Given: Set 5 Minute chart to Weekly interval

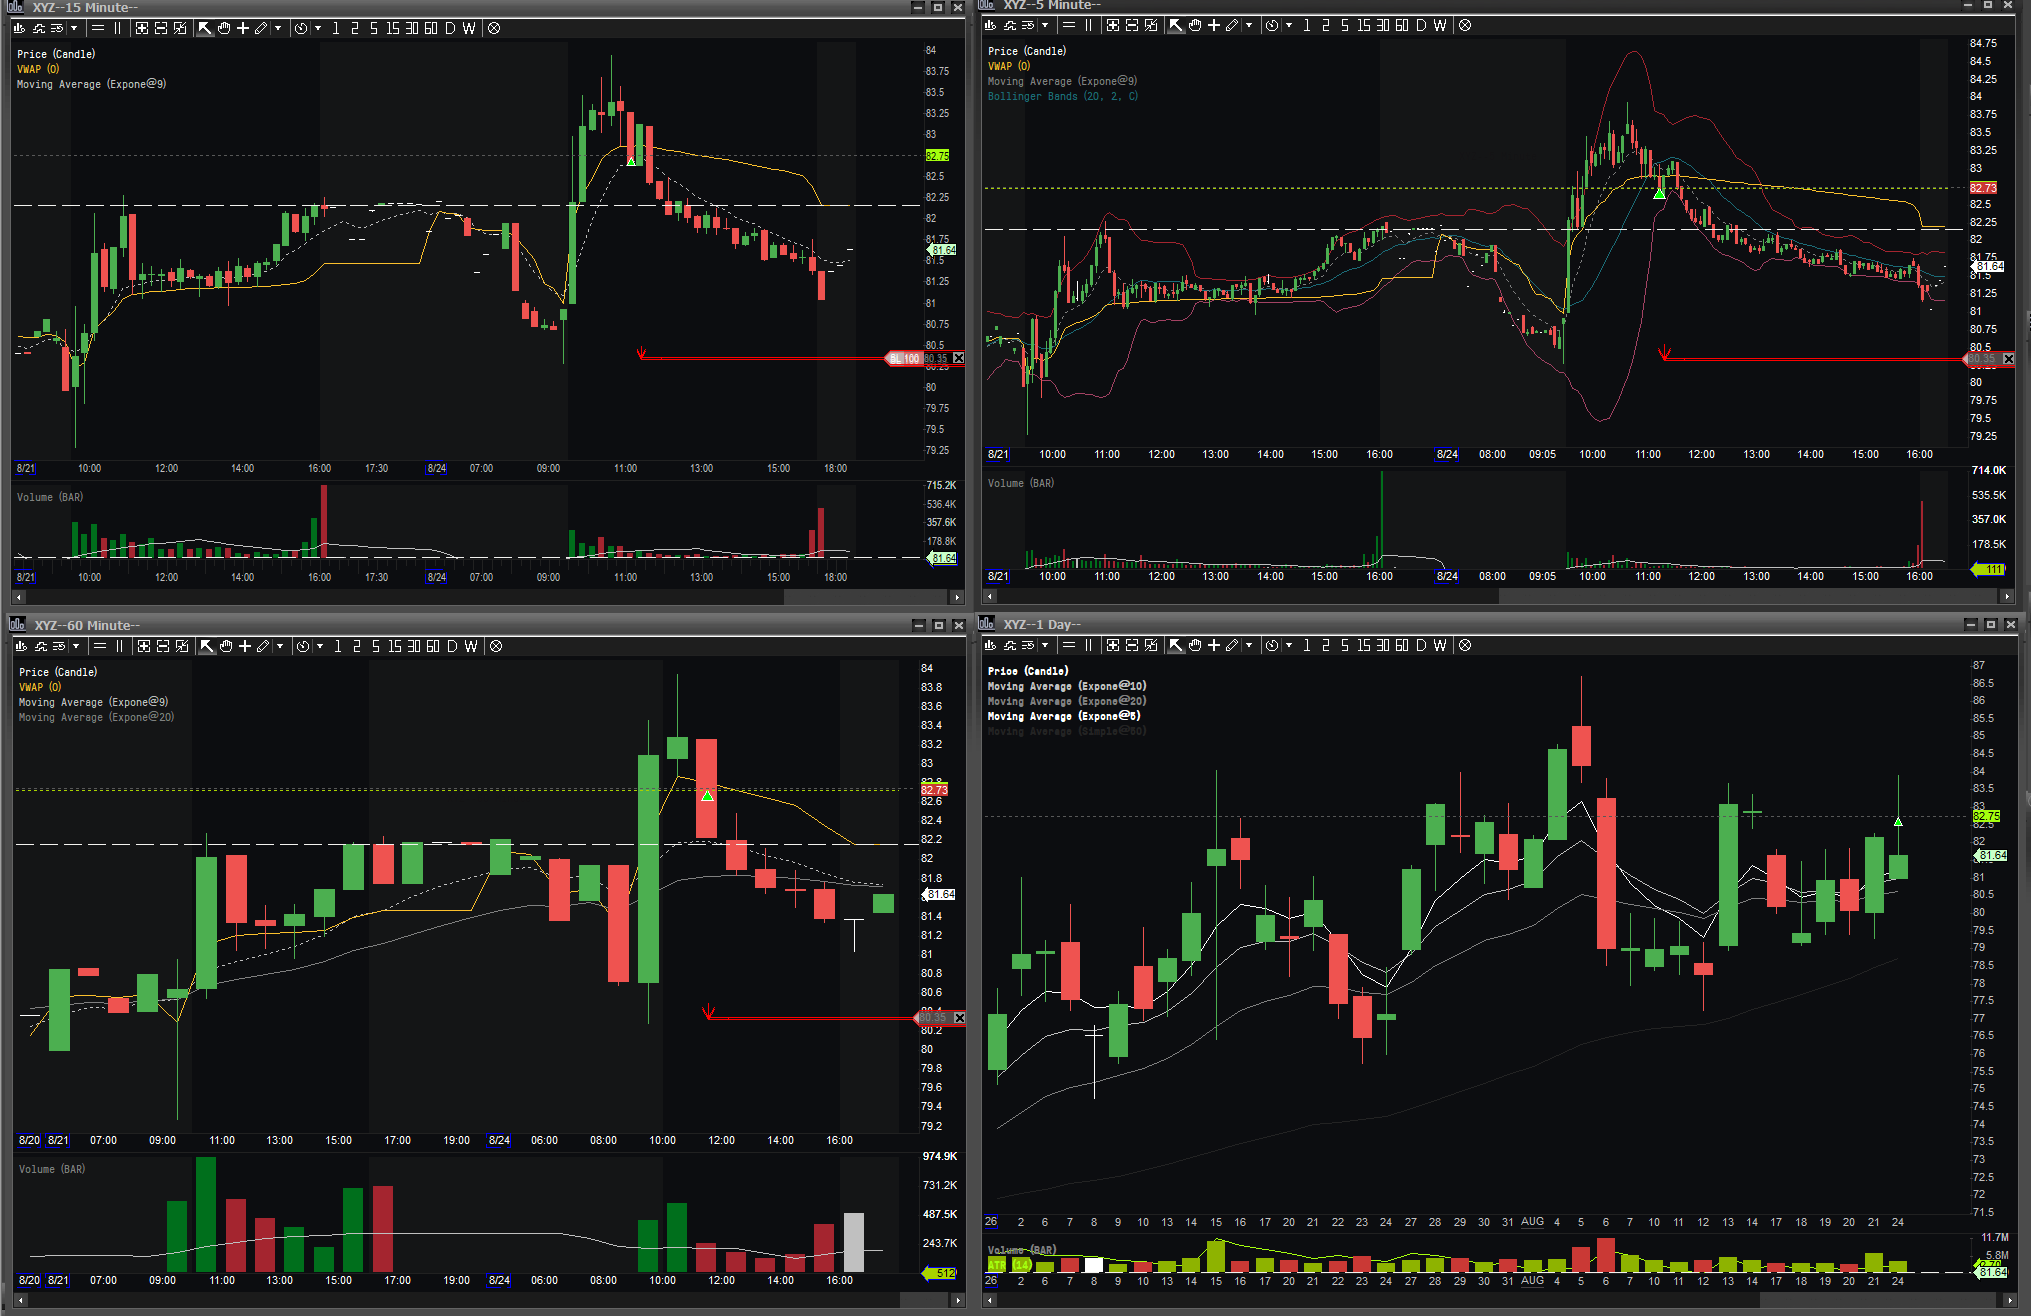Looking at the screenshot, I should 1440,25.
